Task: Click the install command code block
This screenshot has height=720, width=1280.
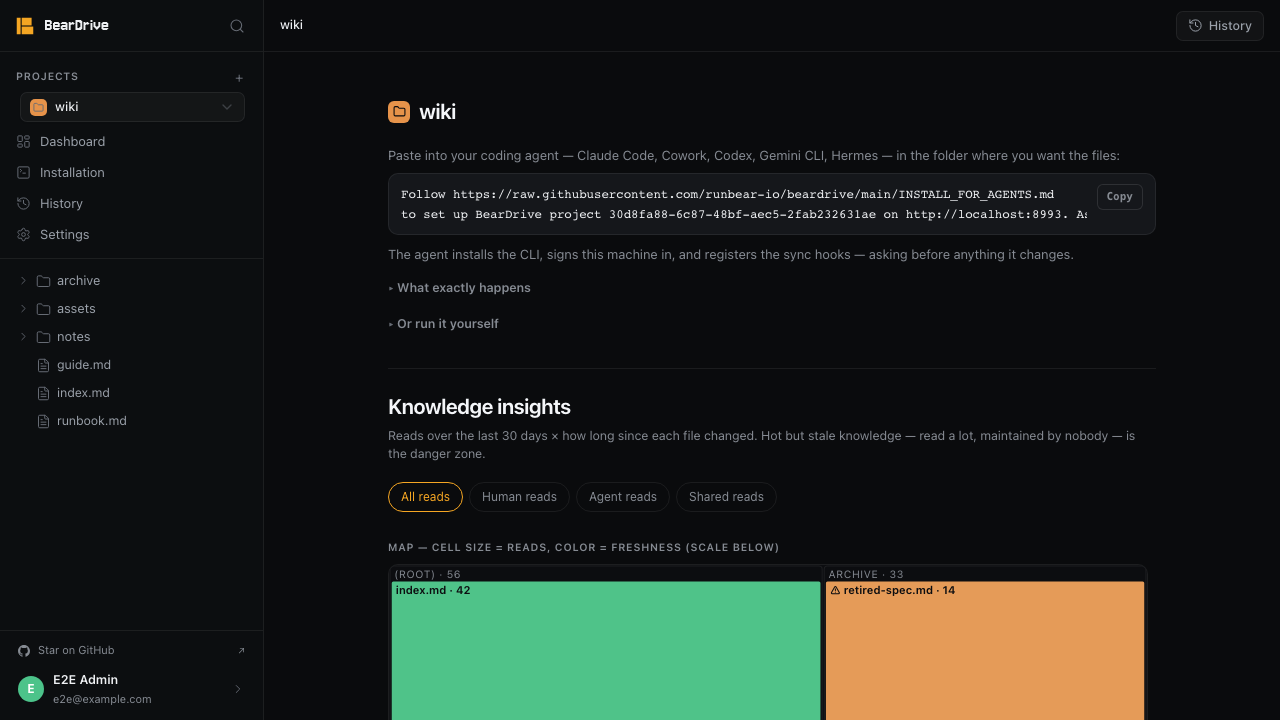Action: (772, 204)
